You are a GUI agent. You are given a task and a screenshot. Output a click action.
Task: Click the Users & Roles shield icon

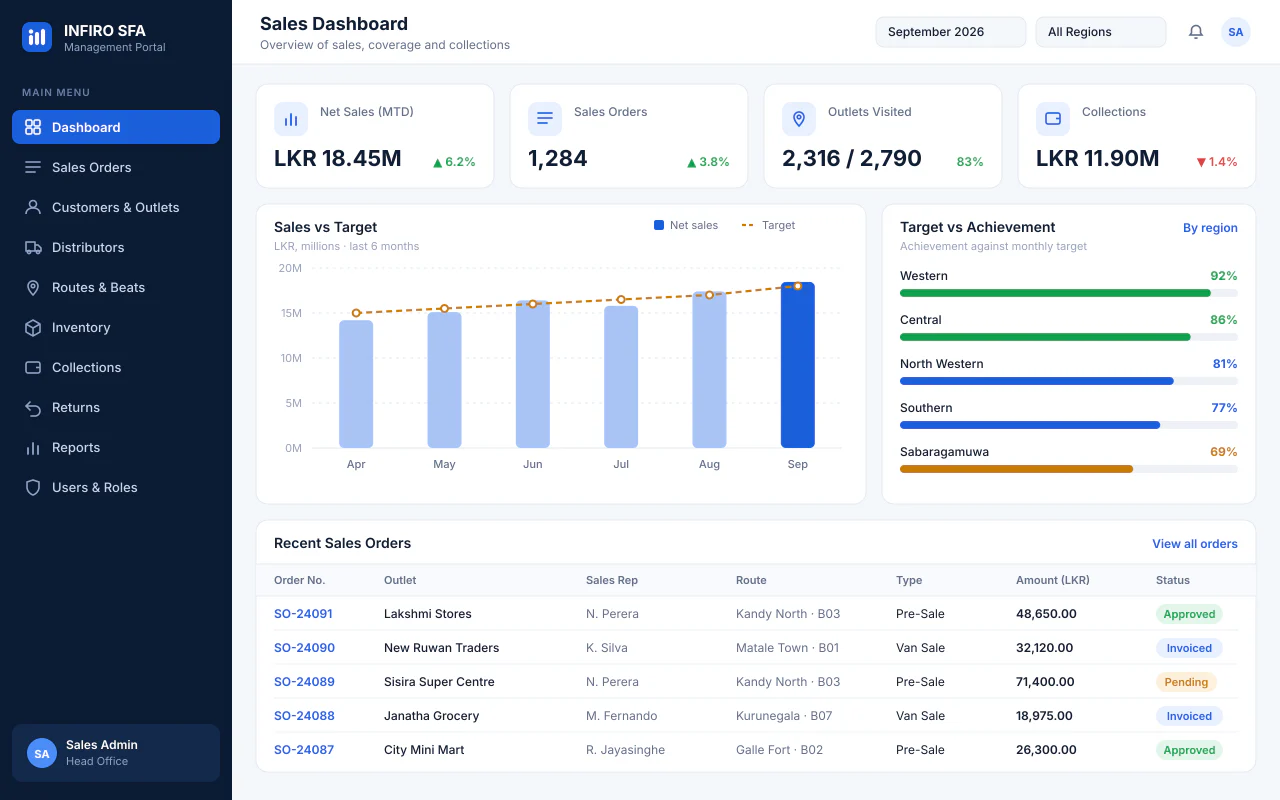click(x=33, y=487)
